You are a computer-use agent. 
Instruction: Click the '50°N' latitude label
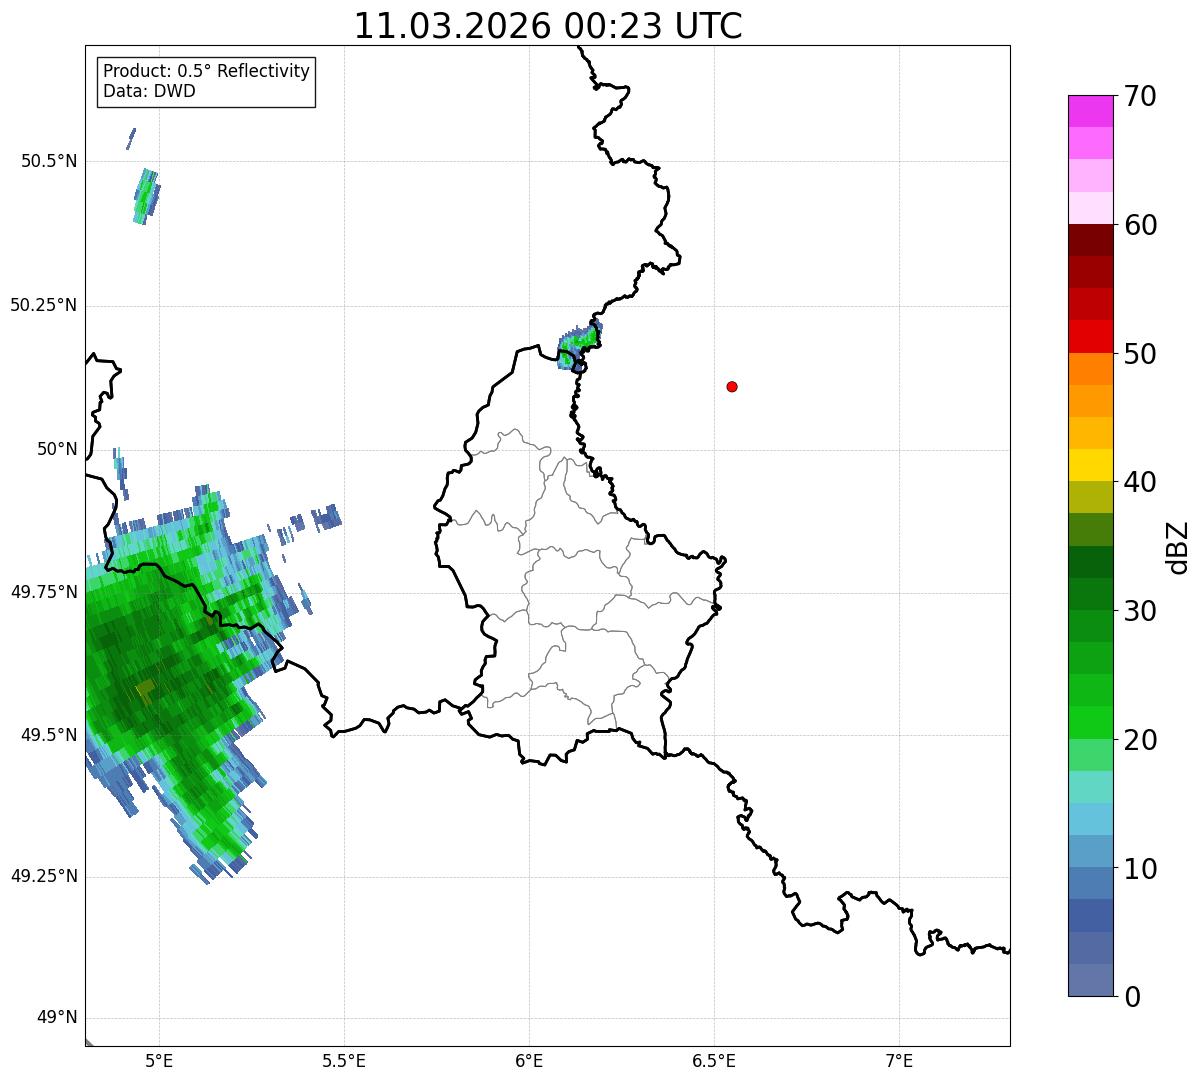click(57, 449)
